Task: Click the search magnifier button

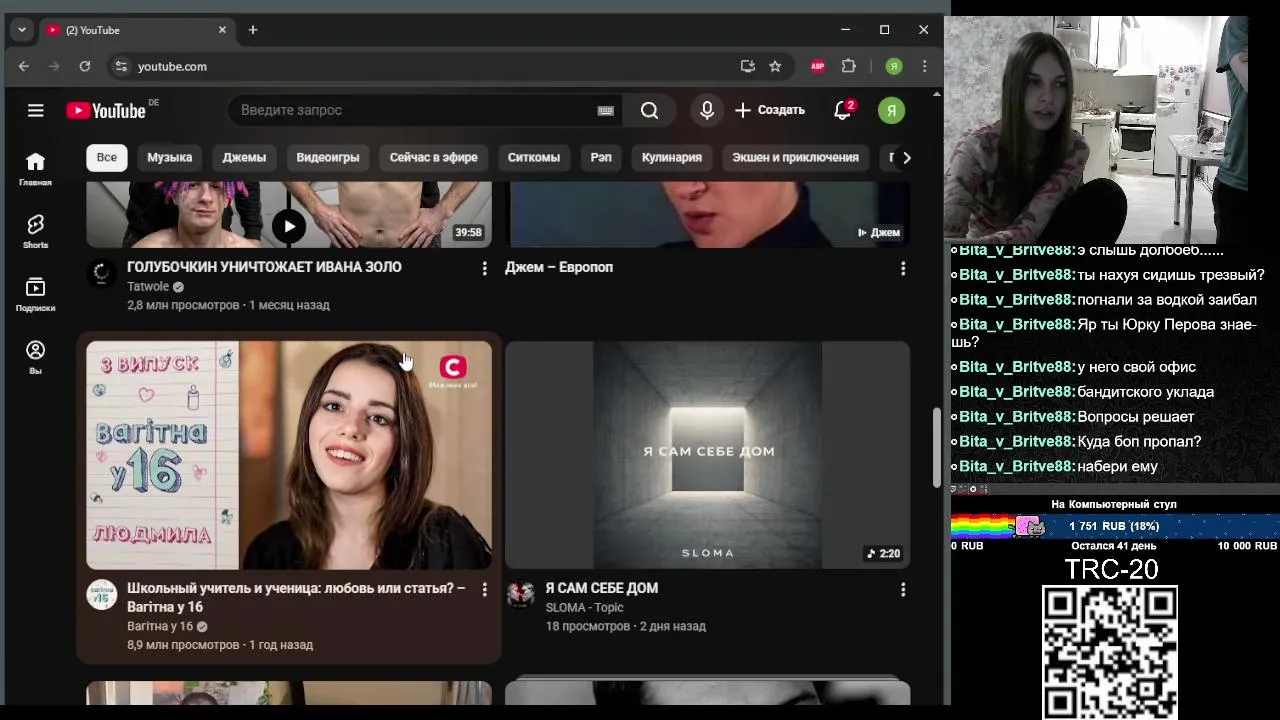Action: [x=650, y=110]
